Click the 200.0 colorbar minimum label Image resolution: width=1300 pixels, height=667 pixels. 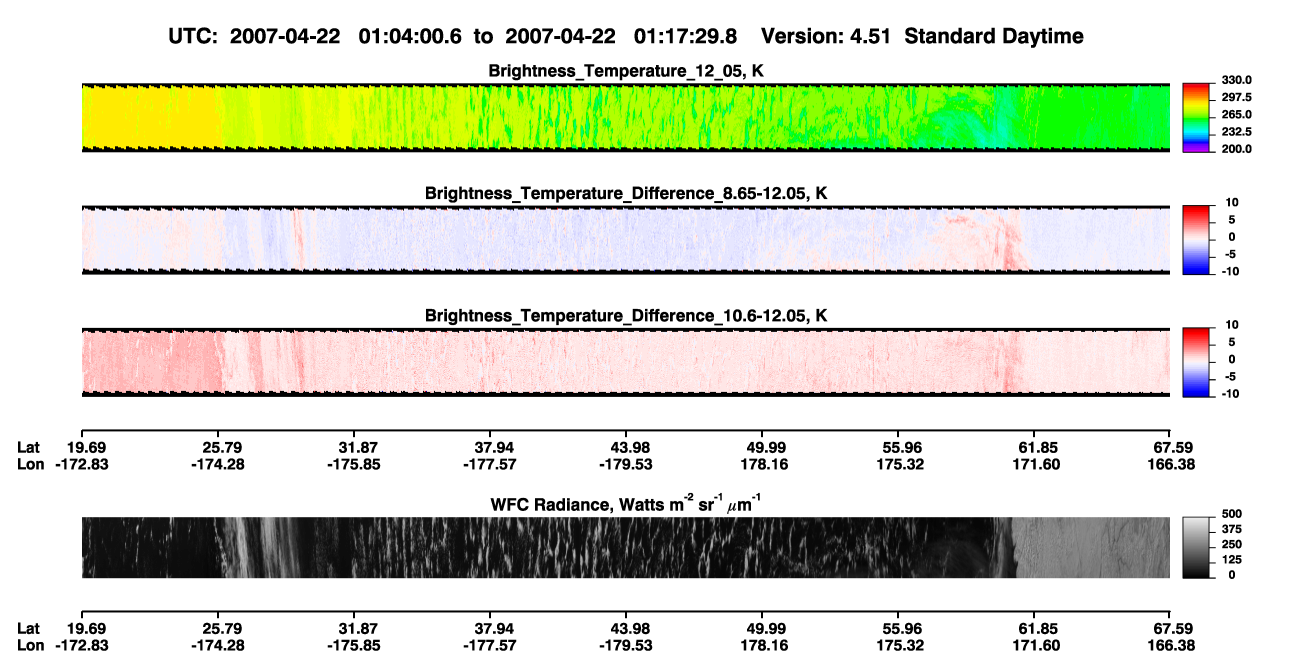(x=1236, y=149)
